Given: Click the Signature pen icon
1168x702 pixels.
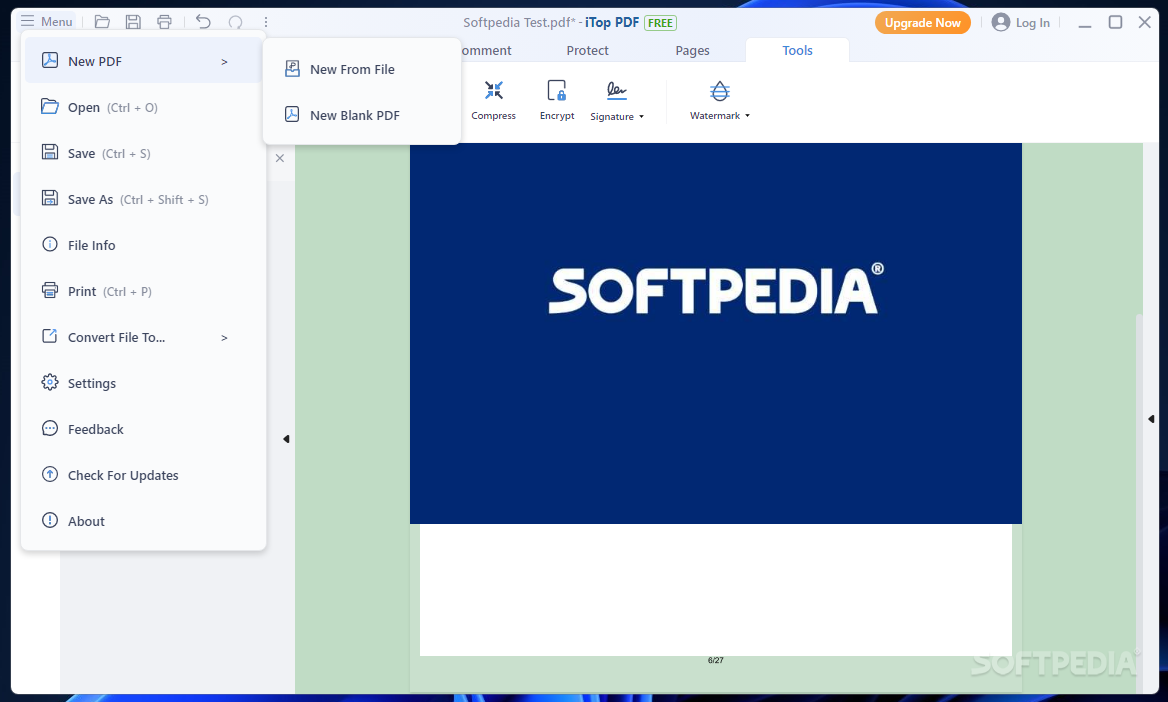Looking at the screenshot, I should click(x=616, y=91).
